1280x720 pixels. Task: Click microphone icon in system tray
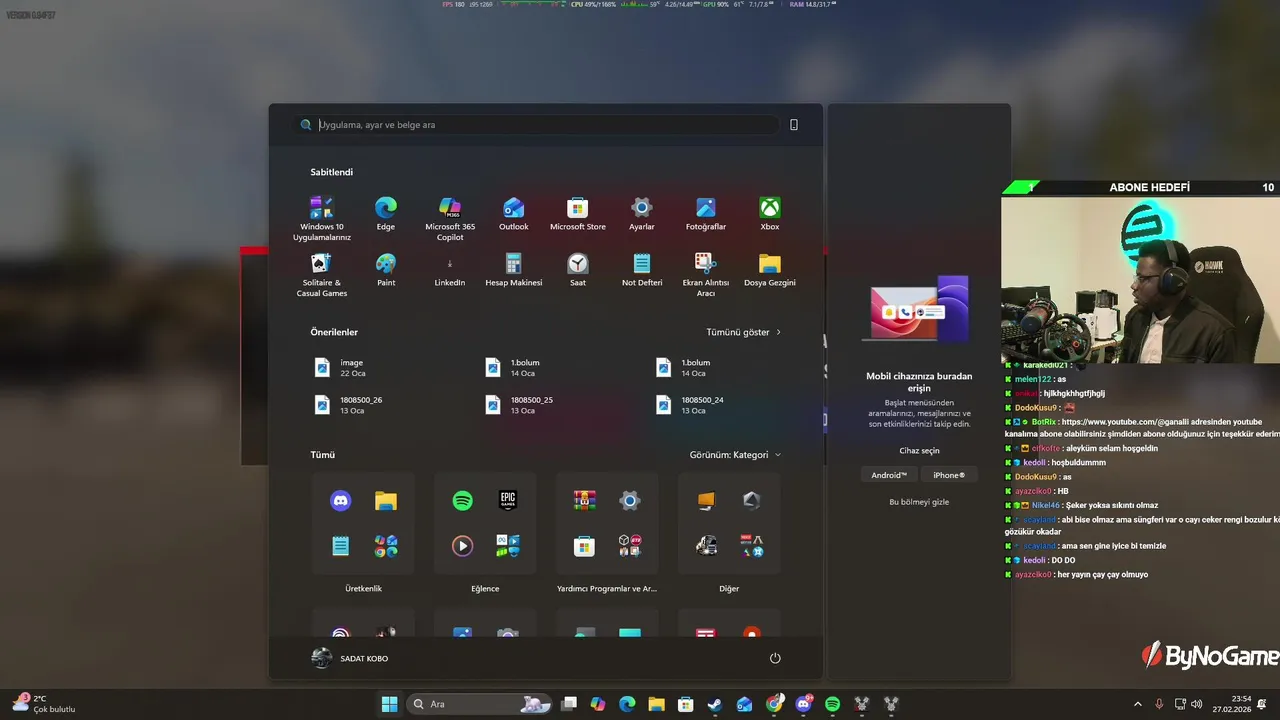(1159, 704)
